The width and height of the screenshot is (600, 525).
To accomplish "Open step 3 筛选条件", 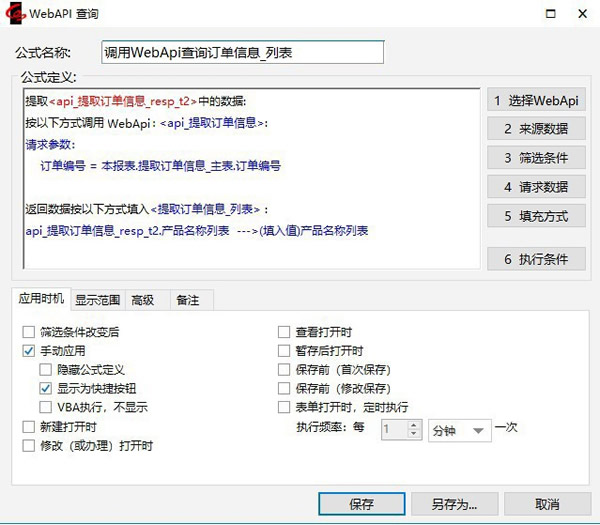I will pyautogui.click(x=535, y=158).
